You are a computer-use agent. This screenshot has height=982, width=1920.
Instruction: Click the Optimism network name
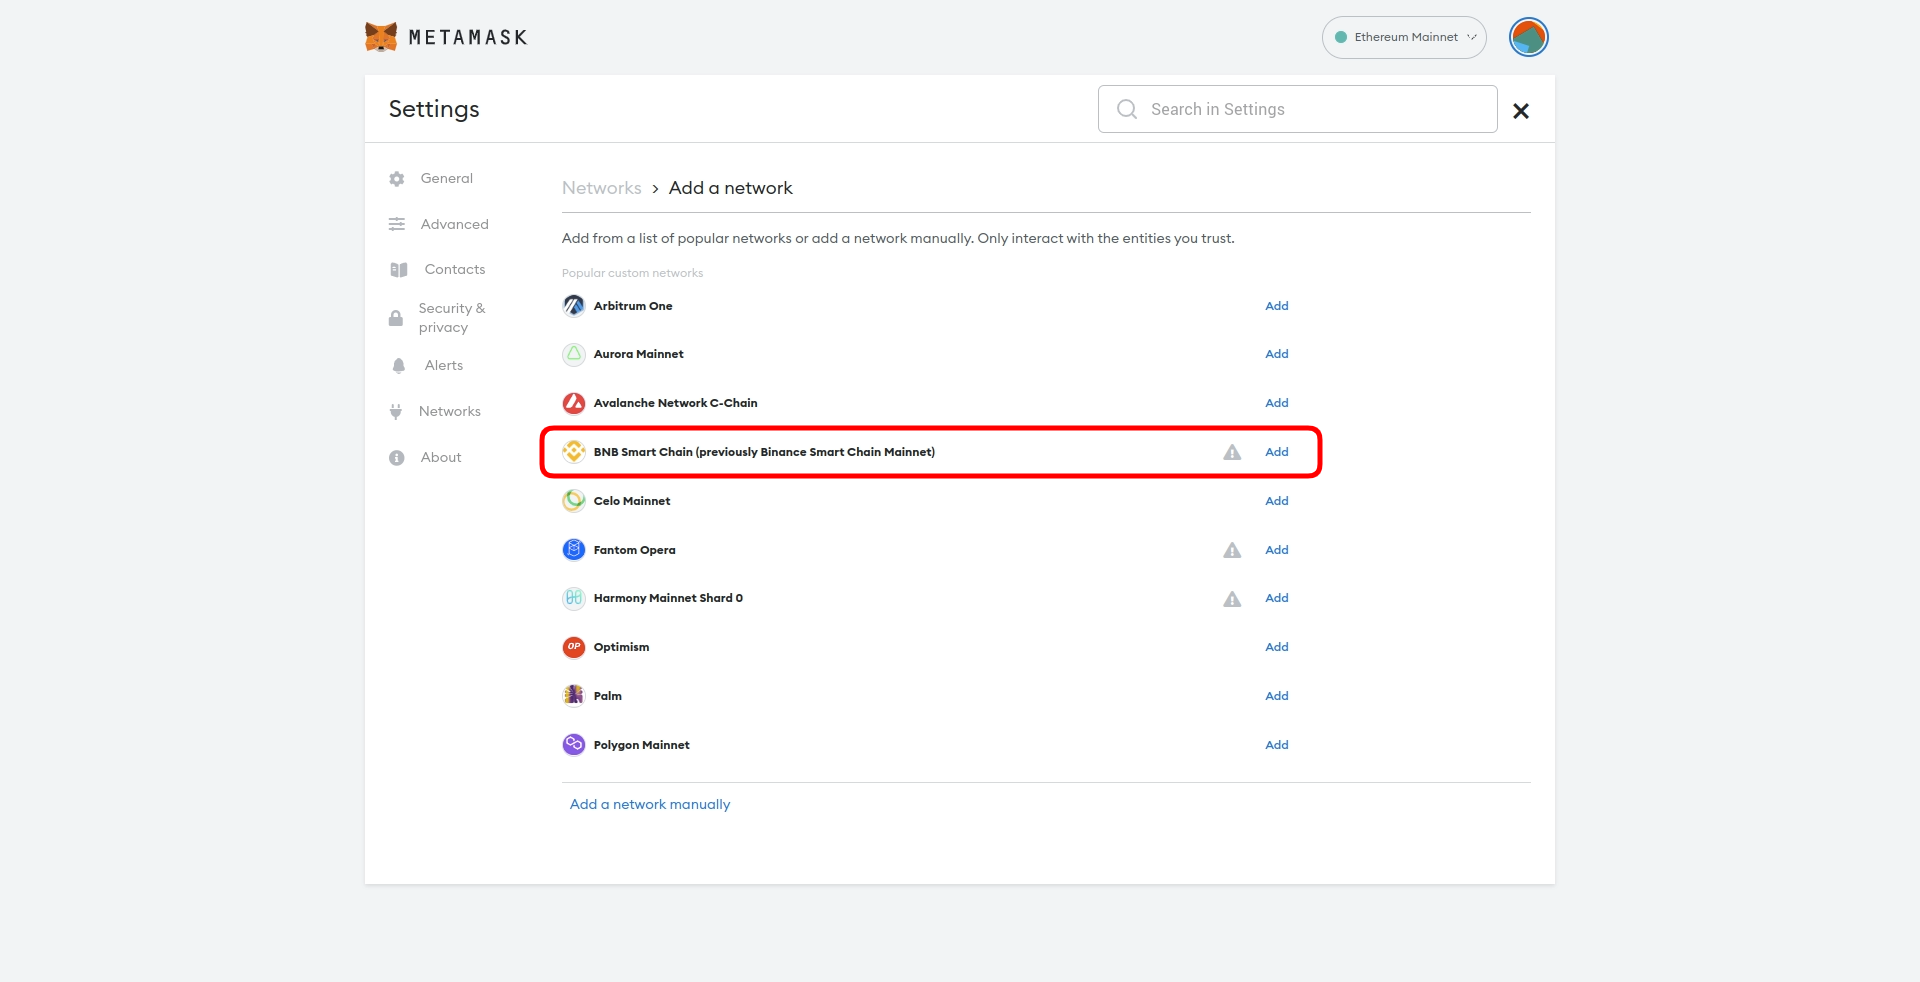(x=621, y=647)
